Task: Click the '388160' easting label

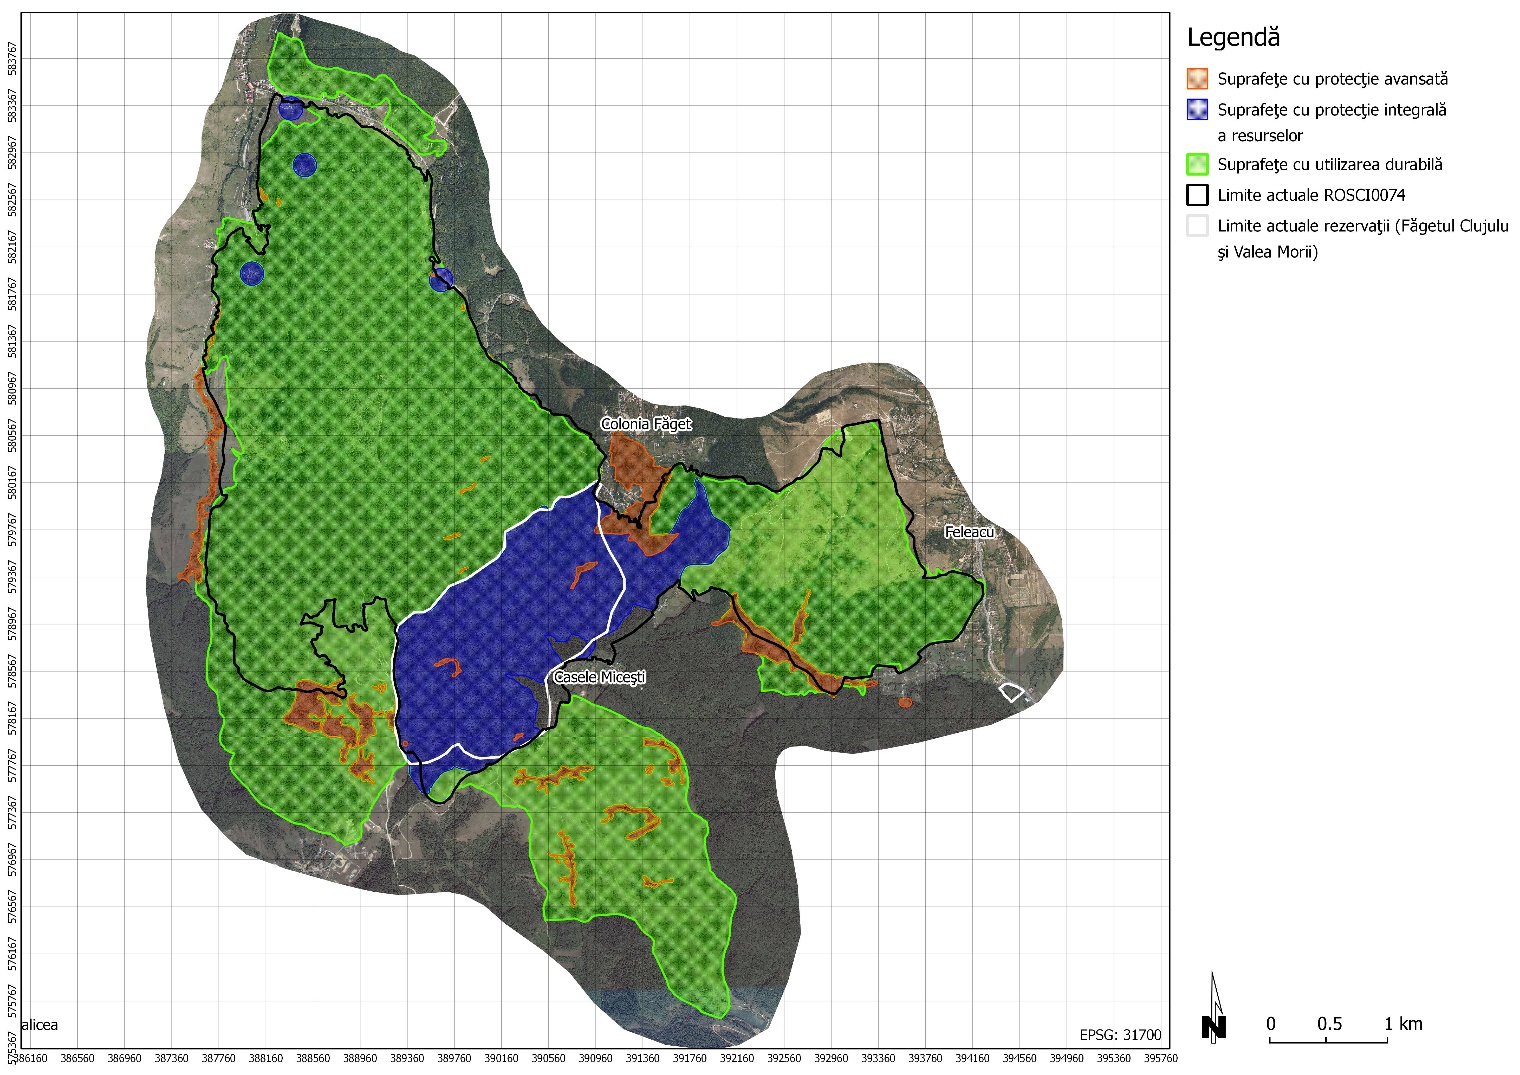Action: 265,1057
